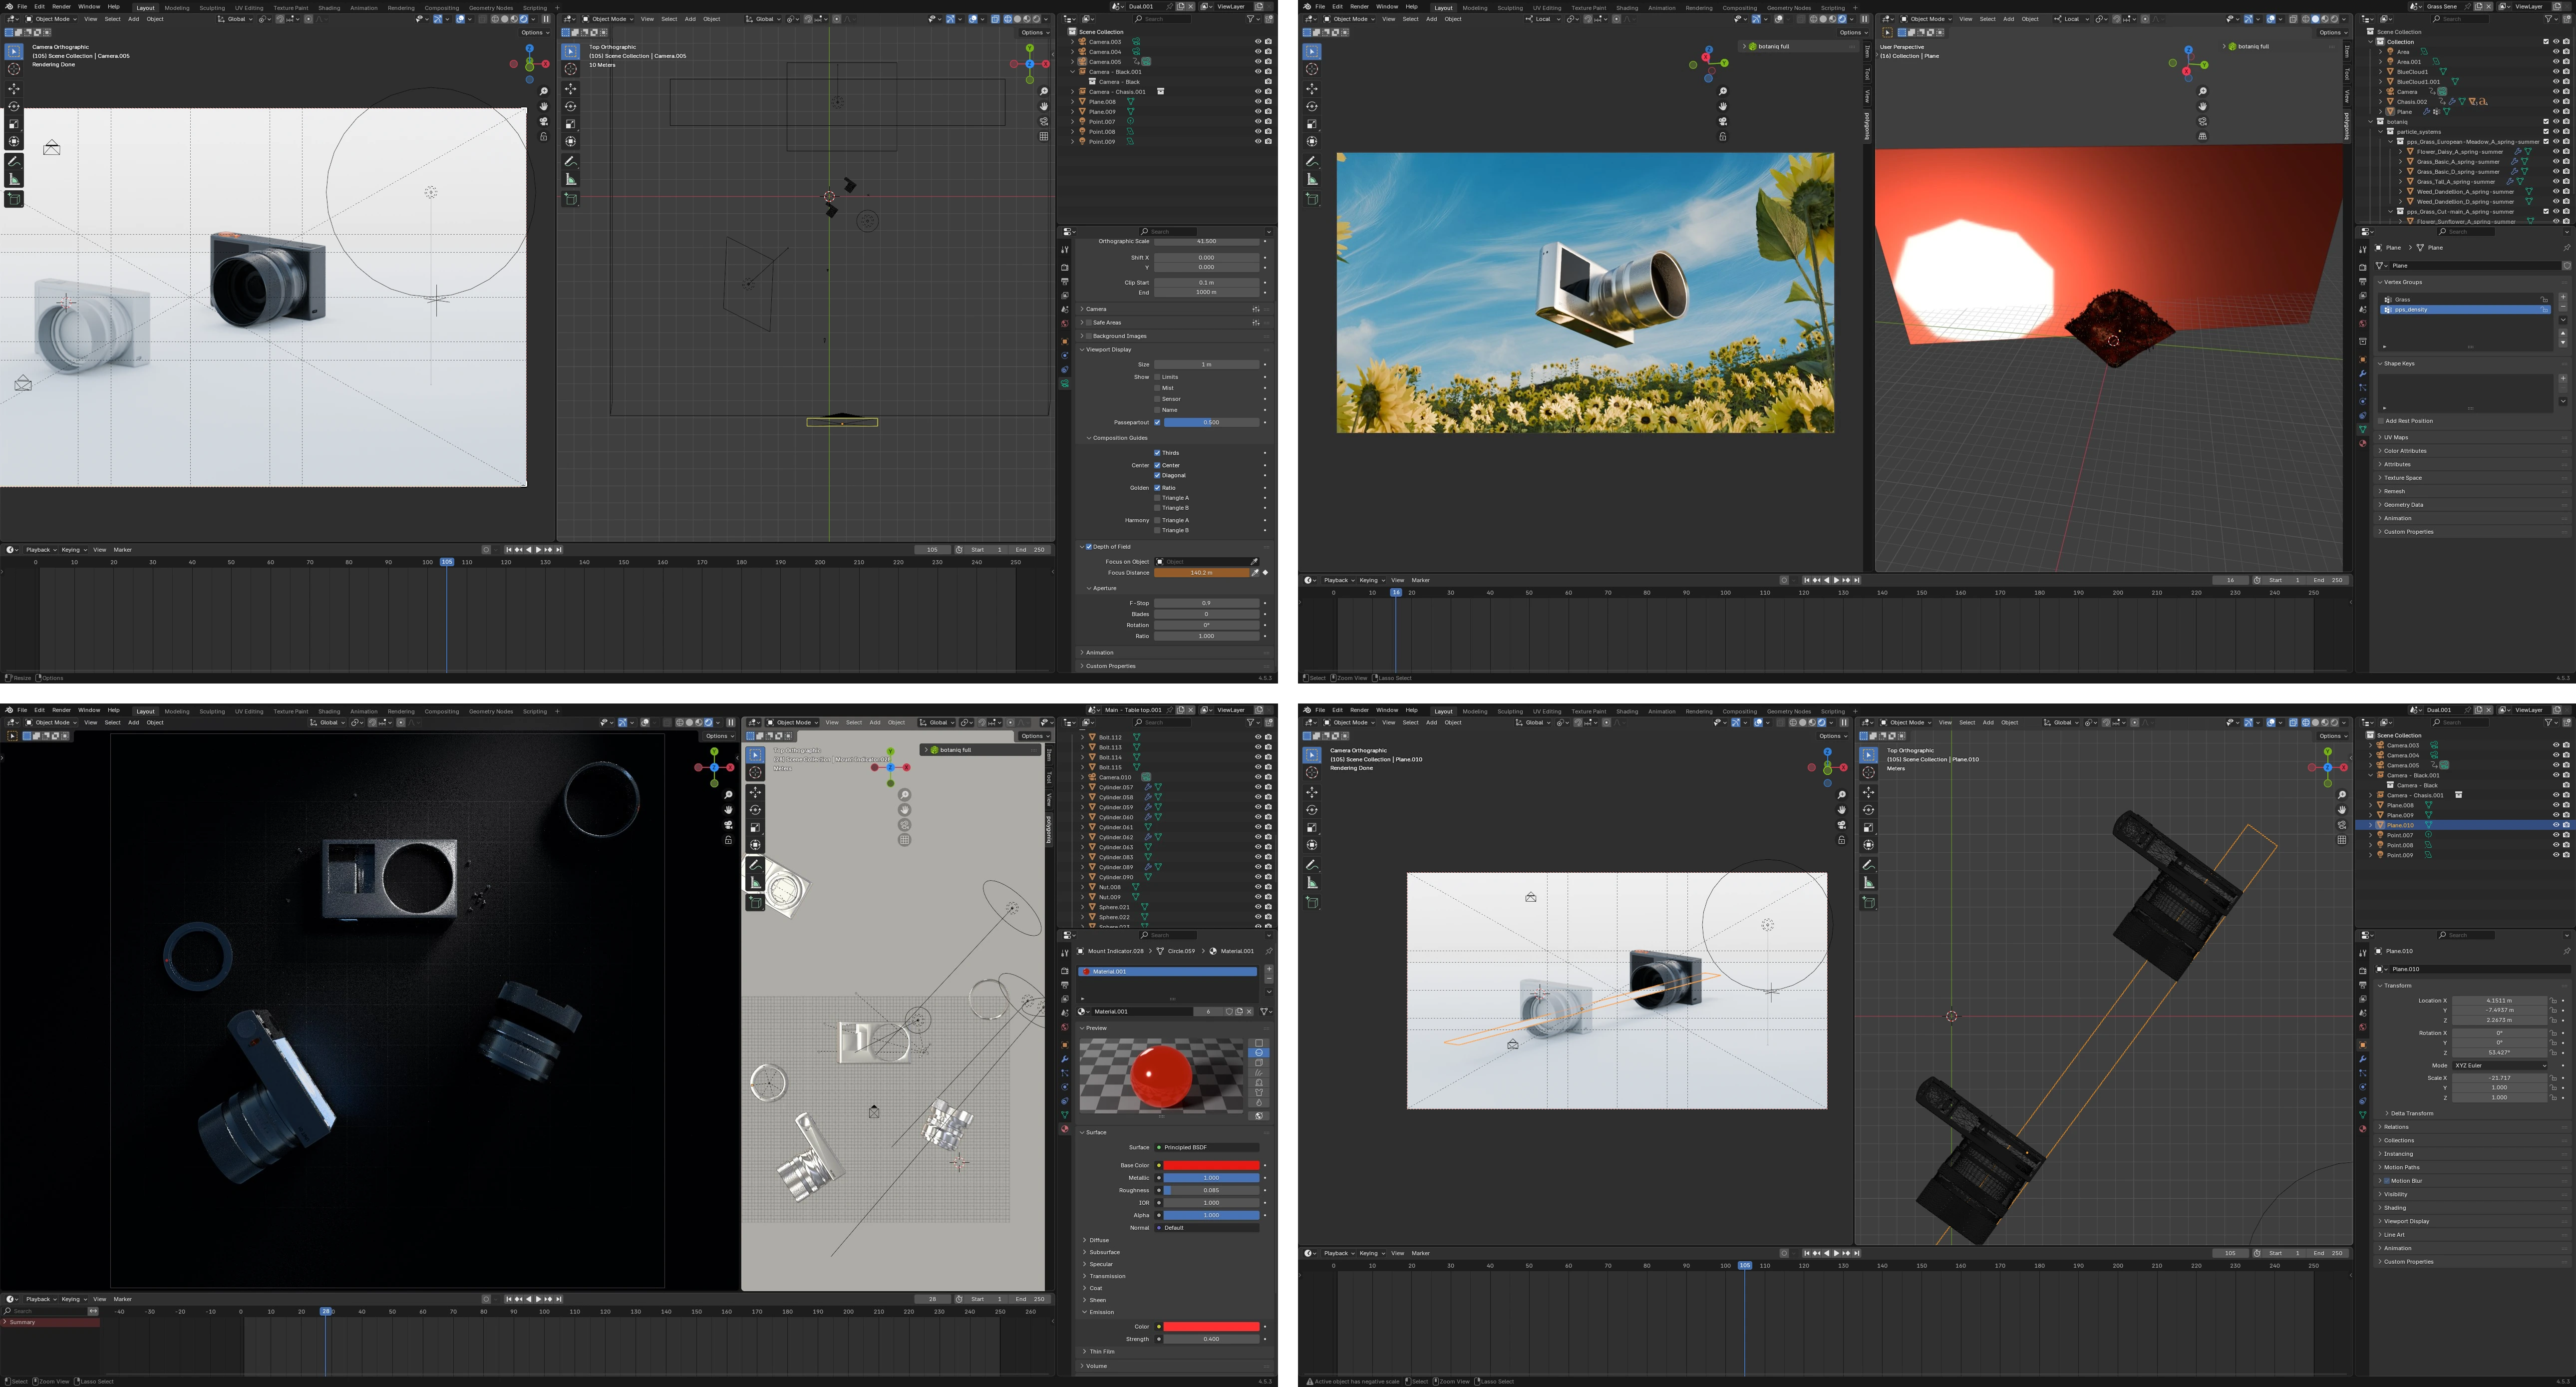Pin the Plane.010 properties editor
The image size is (2576, 1387).
[2566, 951]
